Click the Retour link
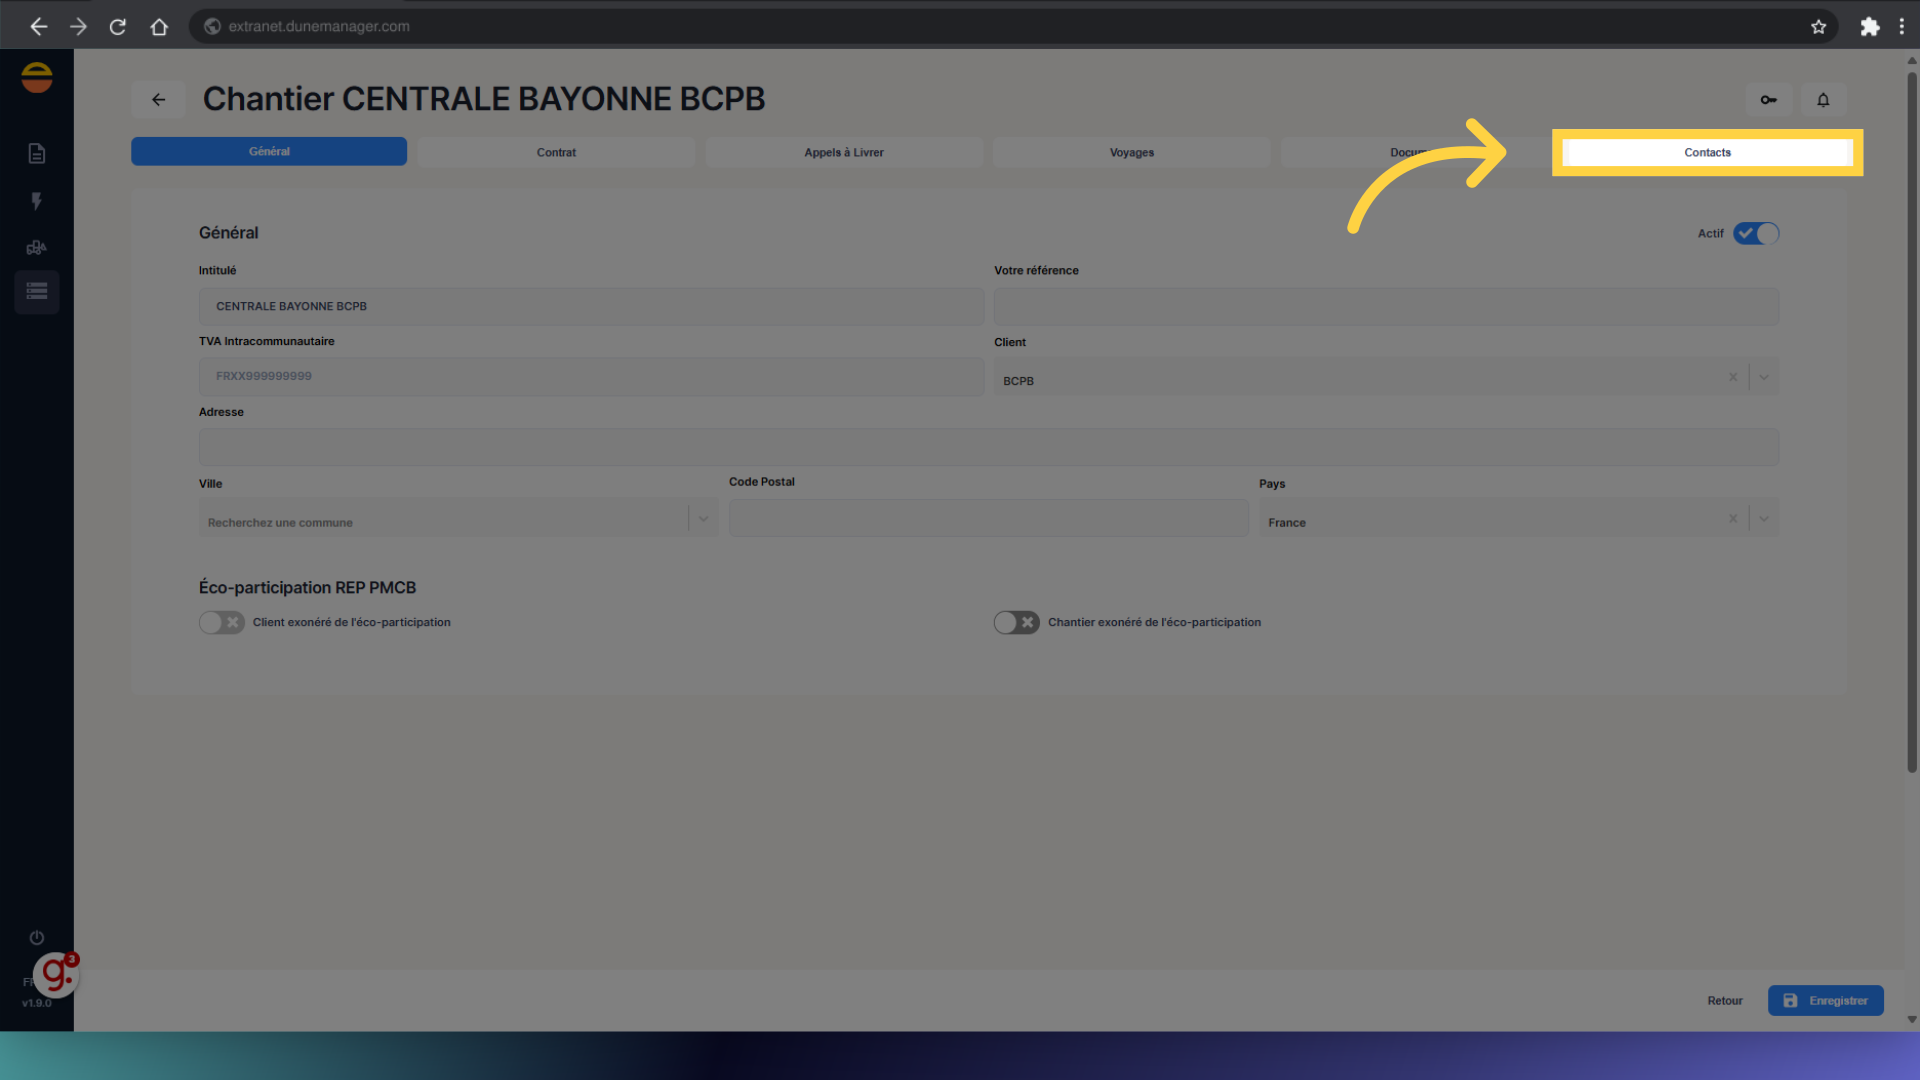 point(1724,1000)
